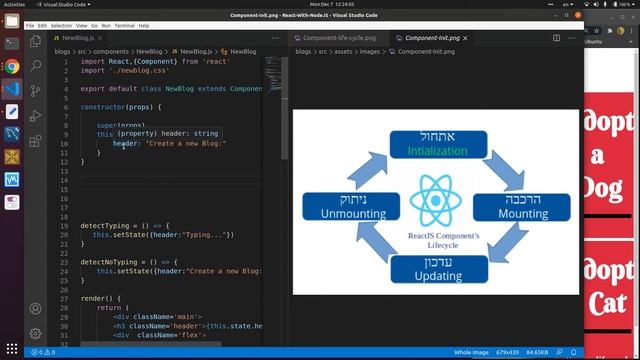Open the Visual Studio Code app menu in top bar
This screenshot has height=360, width=640.
pyautogui.click(x=64, y=4)
